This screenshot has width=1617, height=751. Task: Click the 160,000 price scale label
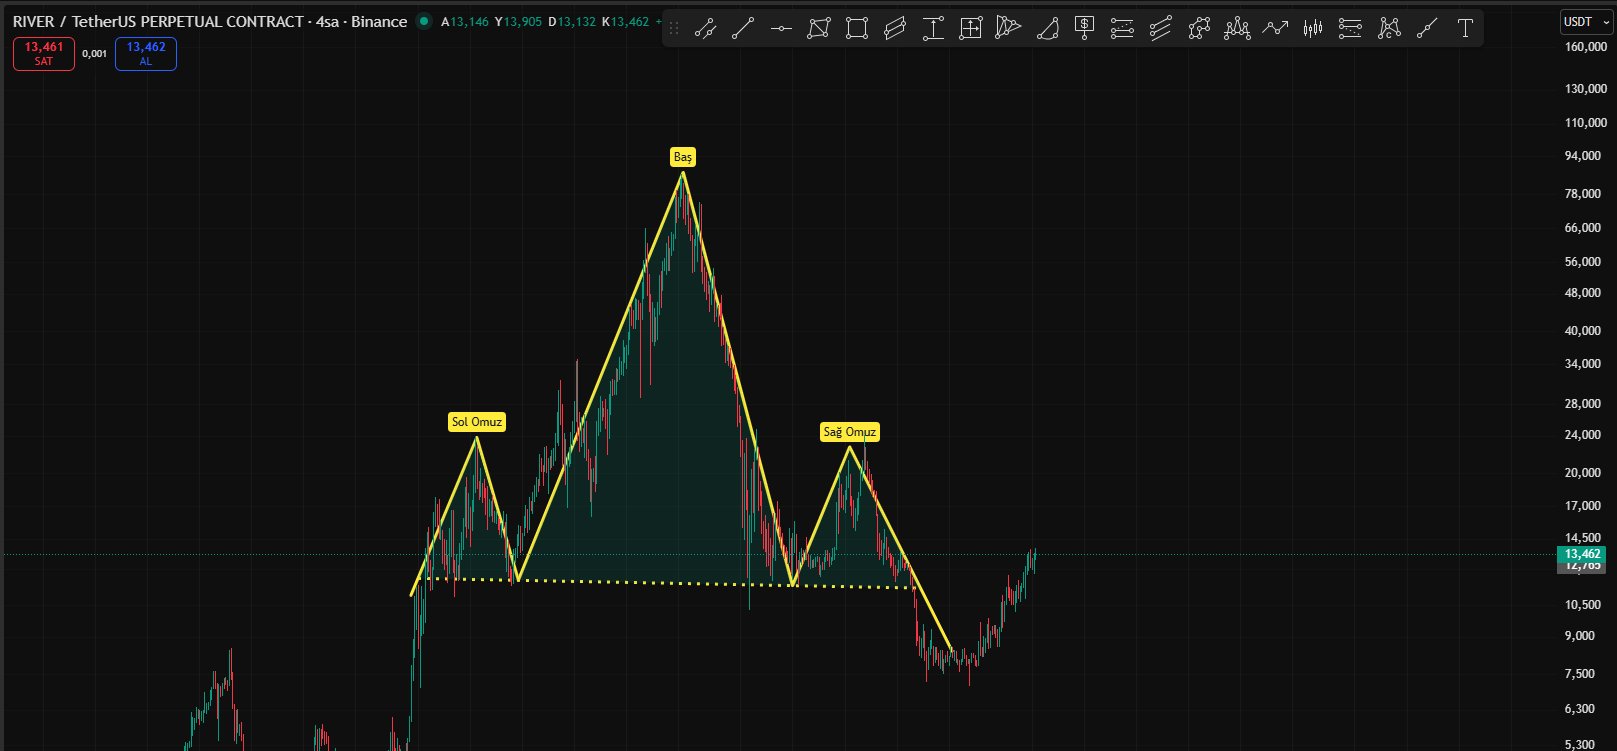[x=1586, y=46]
